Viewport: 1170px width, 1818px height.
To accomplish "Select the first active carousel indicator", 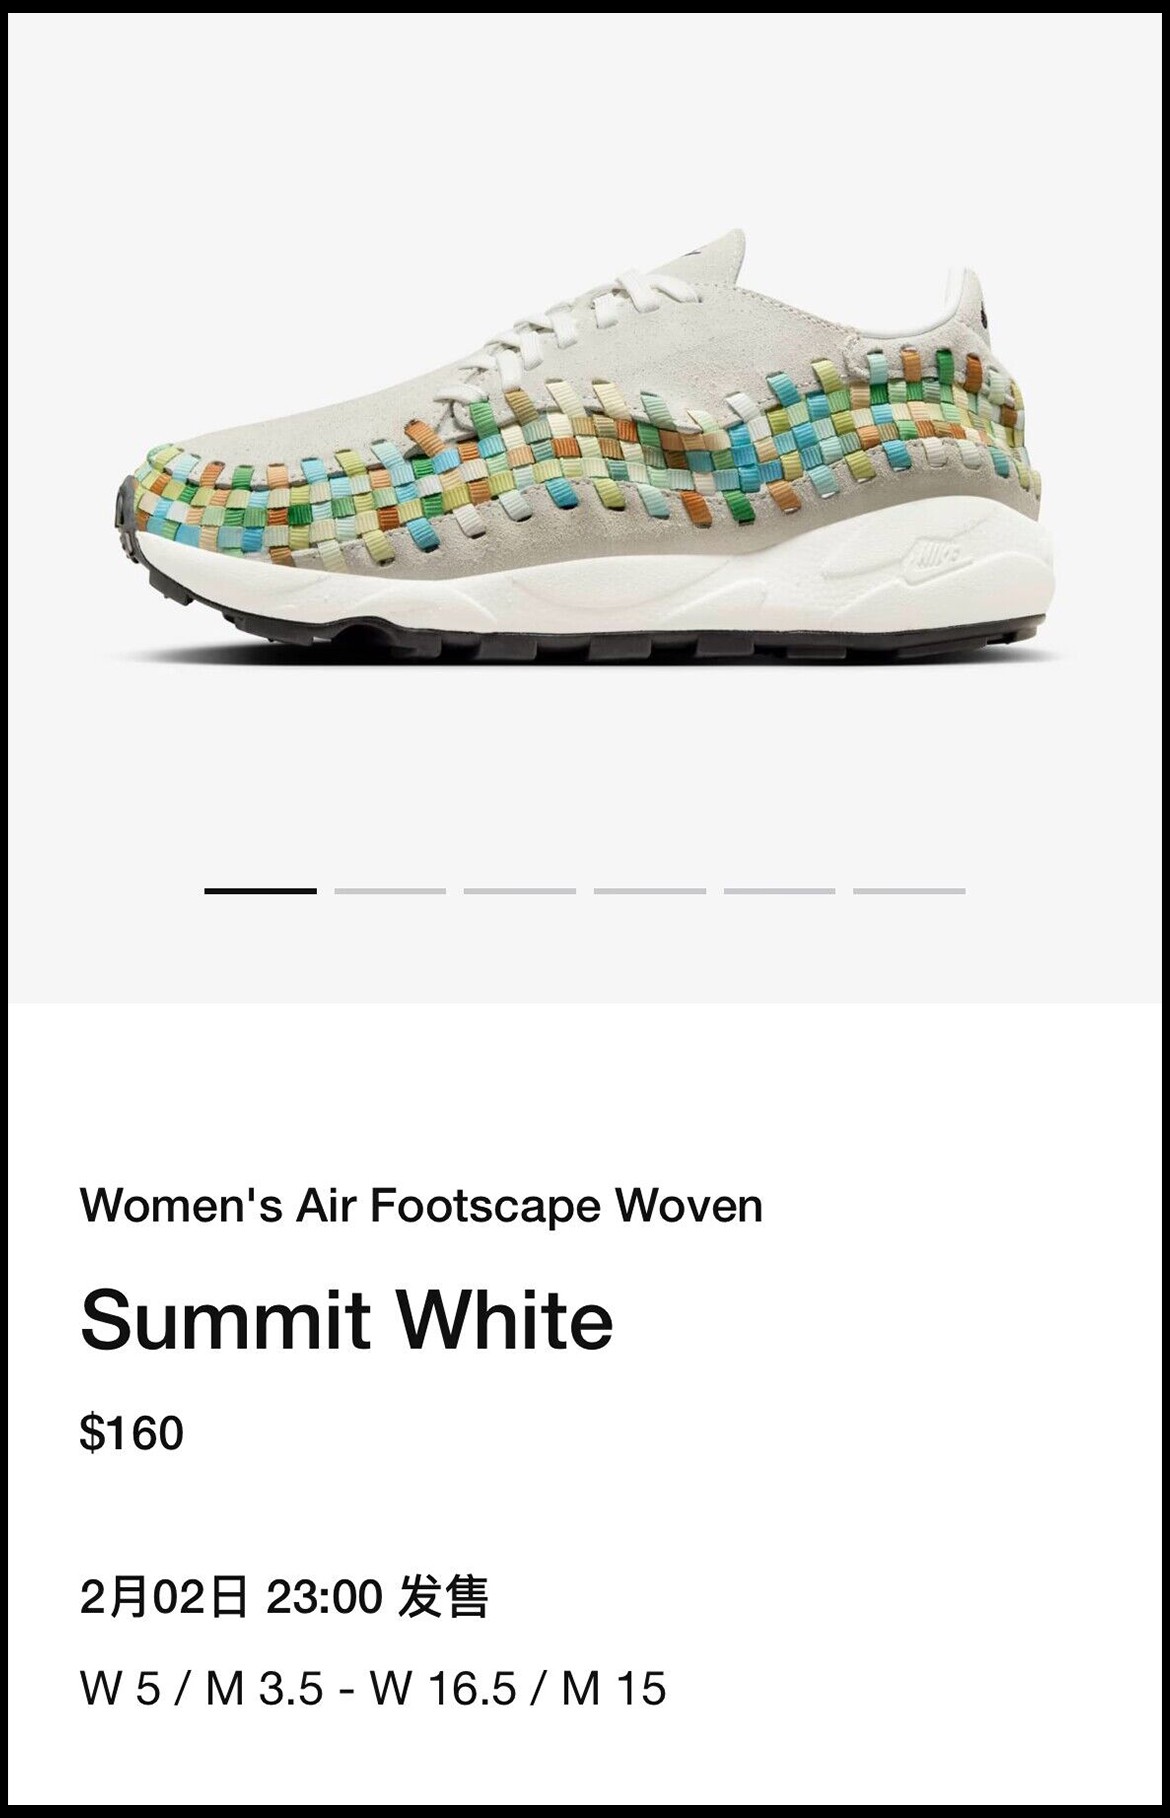I will [x=260, y=890].
